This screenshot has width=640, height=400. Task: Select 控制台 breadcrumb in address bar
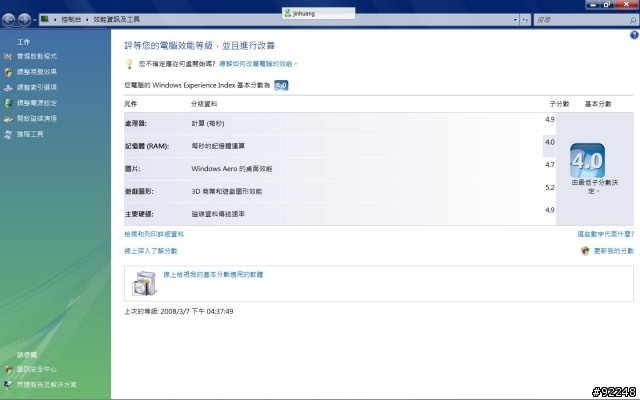coord(71,19)
